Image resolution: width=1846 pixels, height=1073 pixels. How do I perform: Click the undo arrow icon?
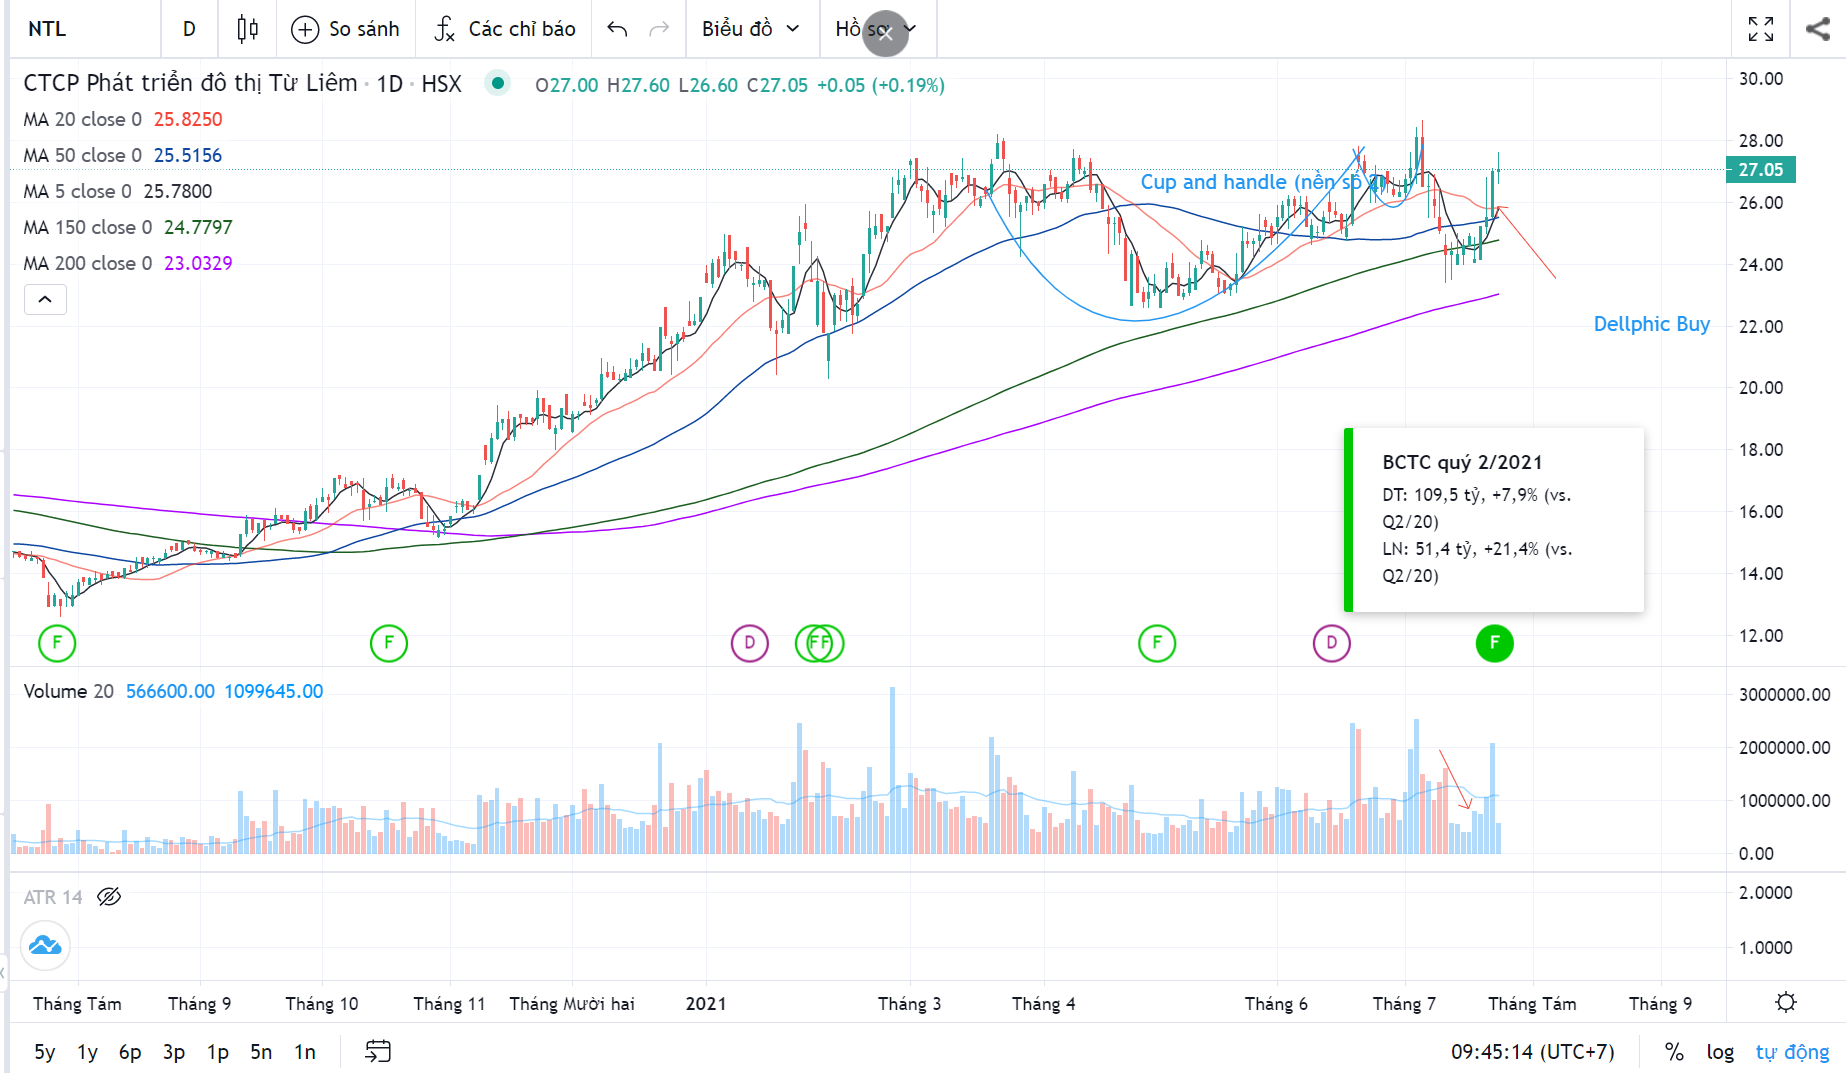coord(617,29)
